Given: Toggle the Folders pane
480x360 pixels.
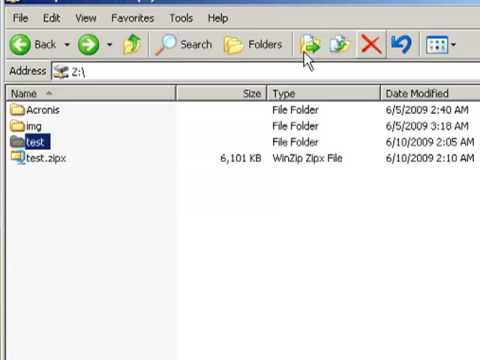Looking at the screenshot, I should pos(253,44).
